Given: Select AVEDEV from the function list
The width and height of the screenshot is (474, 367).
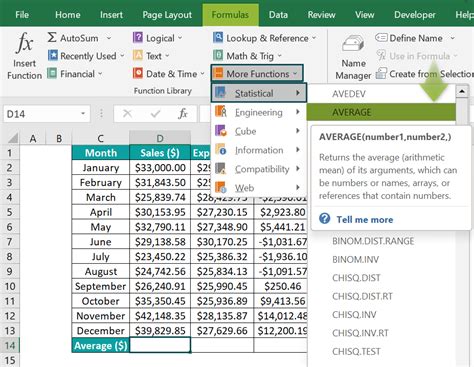Looking at the screenshot, I should coord(381,94).
